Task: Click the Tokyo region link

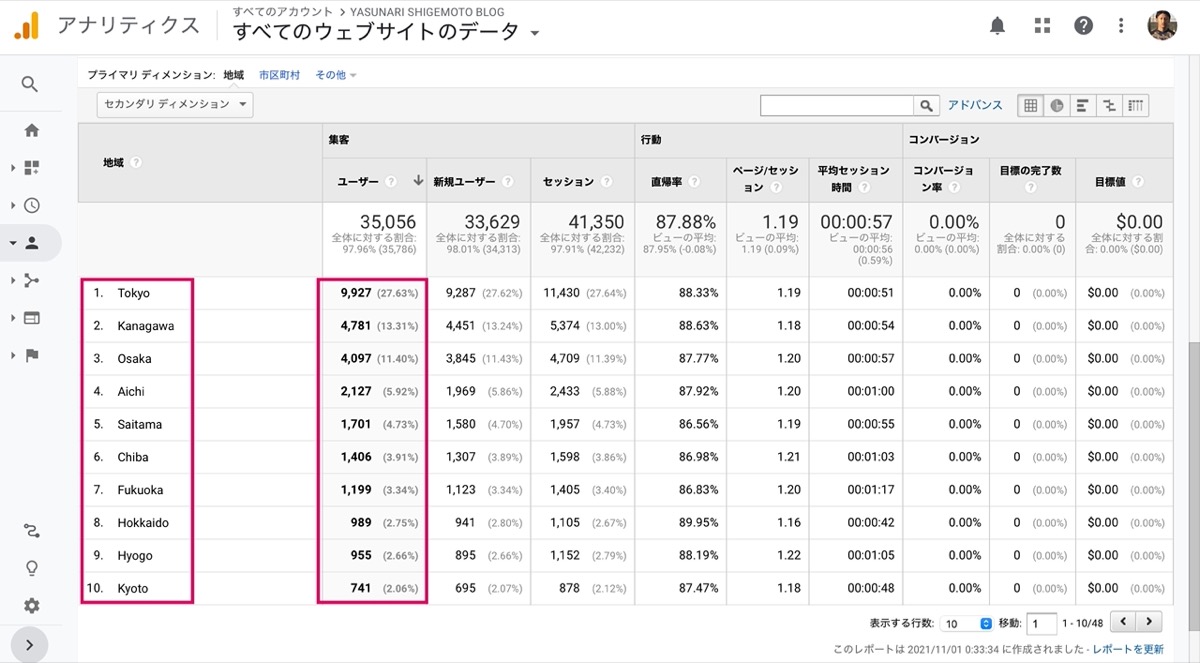Action: [x=134, y=293]
